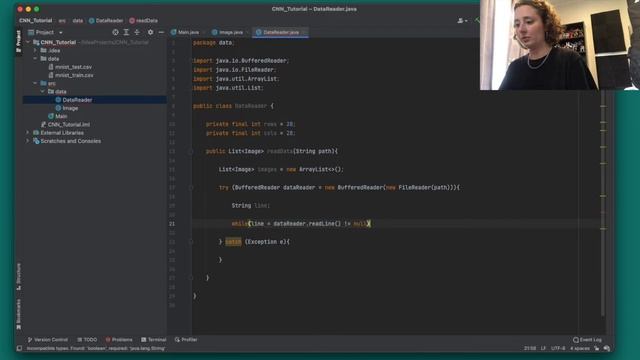This screenshot has width=640, height=360.
Task: Open the Event Log
Action: point(587,340)
